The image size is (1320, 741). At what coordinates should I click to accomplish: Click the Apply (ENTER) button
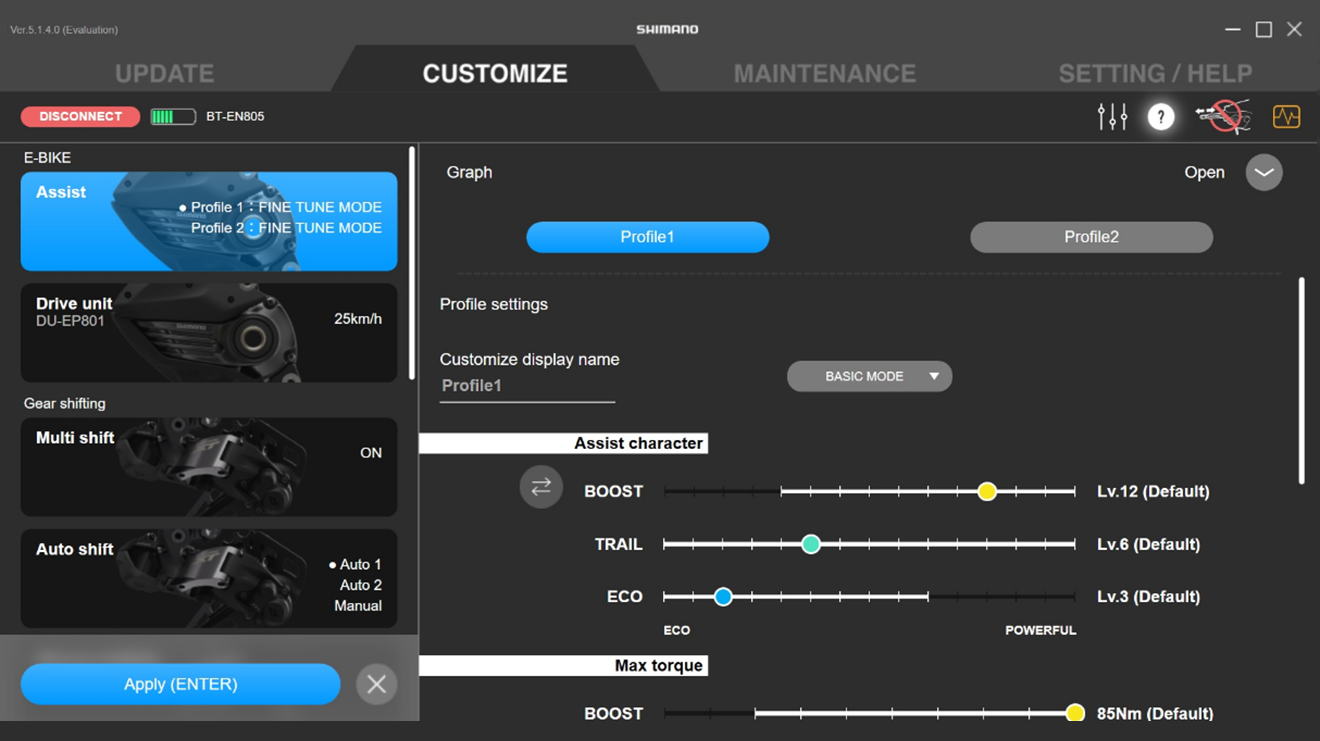click(181, 684)
